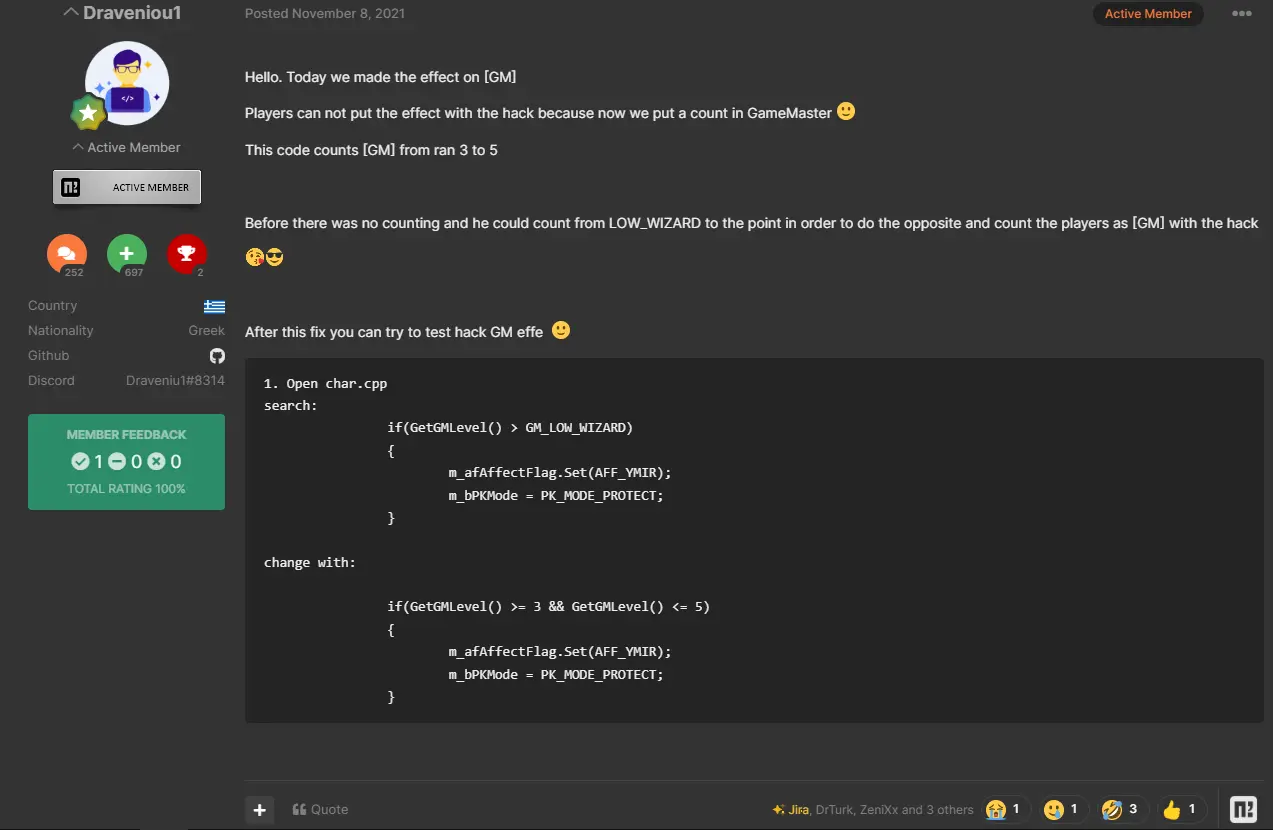Click the Quote link
The height and width of the screenshot is (830, 1273).
click(320, 810)
